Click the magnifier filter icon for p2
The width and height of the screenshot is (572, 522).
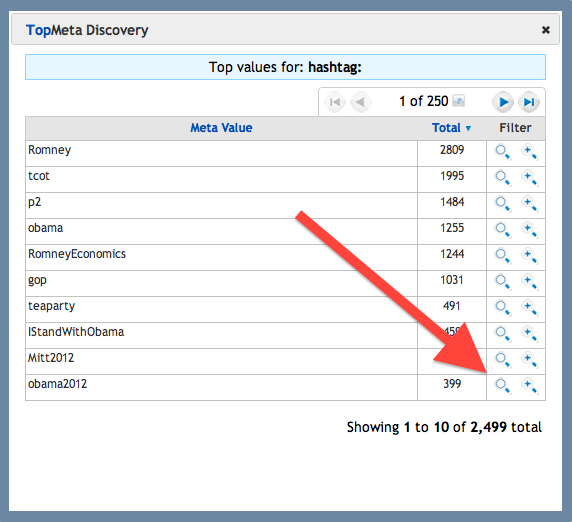(503, 204)
